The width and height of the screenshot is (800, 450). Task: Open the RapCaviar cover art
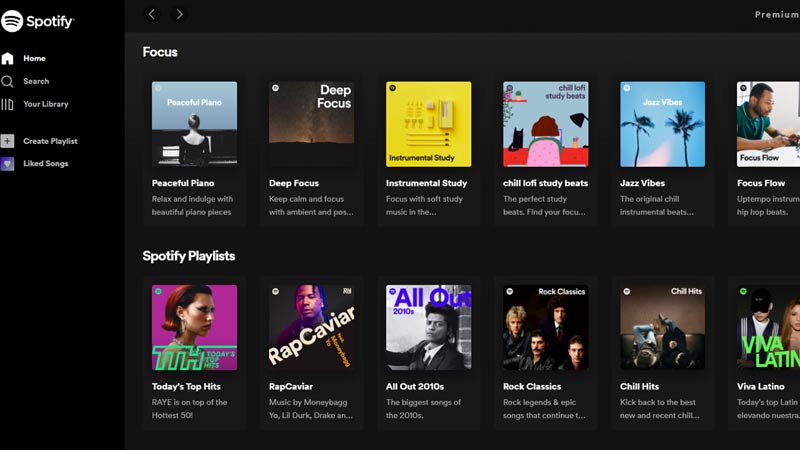pyautogui.click(x=311, y=328)
